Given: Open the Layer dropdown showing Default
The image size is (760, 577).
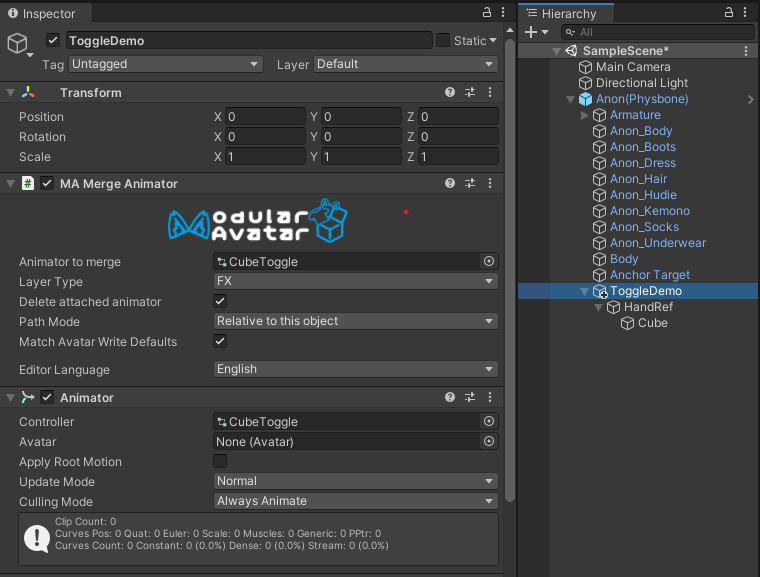Looking at the screenshot, I should pos(406,64).
